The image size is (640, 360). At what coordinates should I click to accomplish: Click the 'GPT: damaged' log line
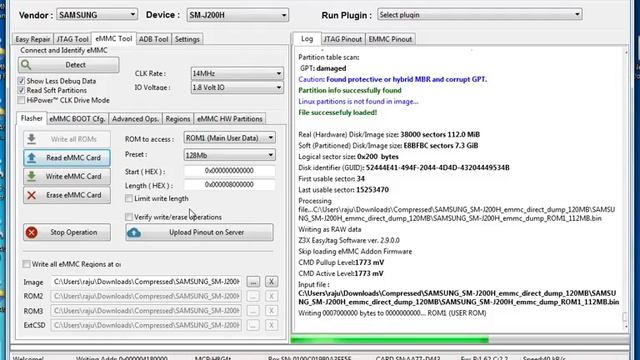point(322,68)
